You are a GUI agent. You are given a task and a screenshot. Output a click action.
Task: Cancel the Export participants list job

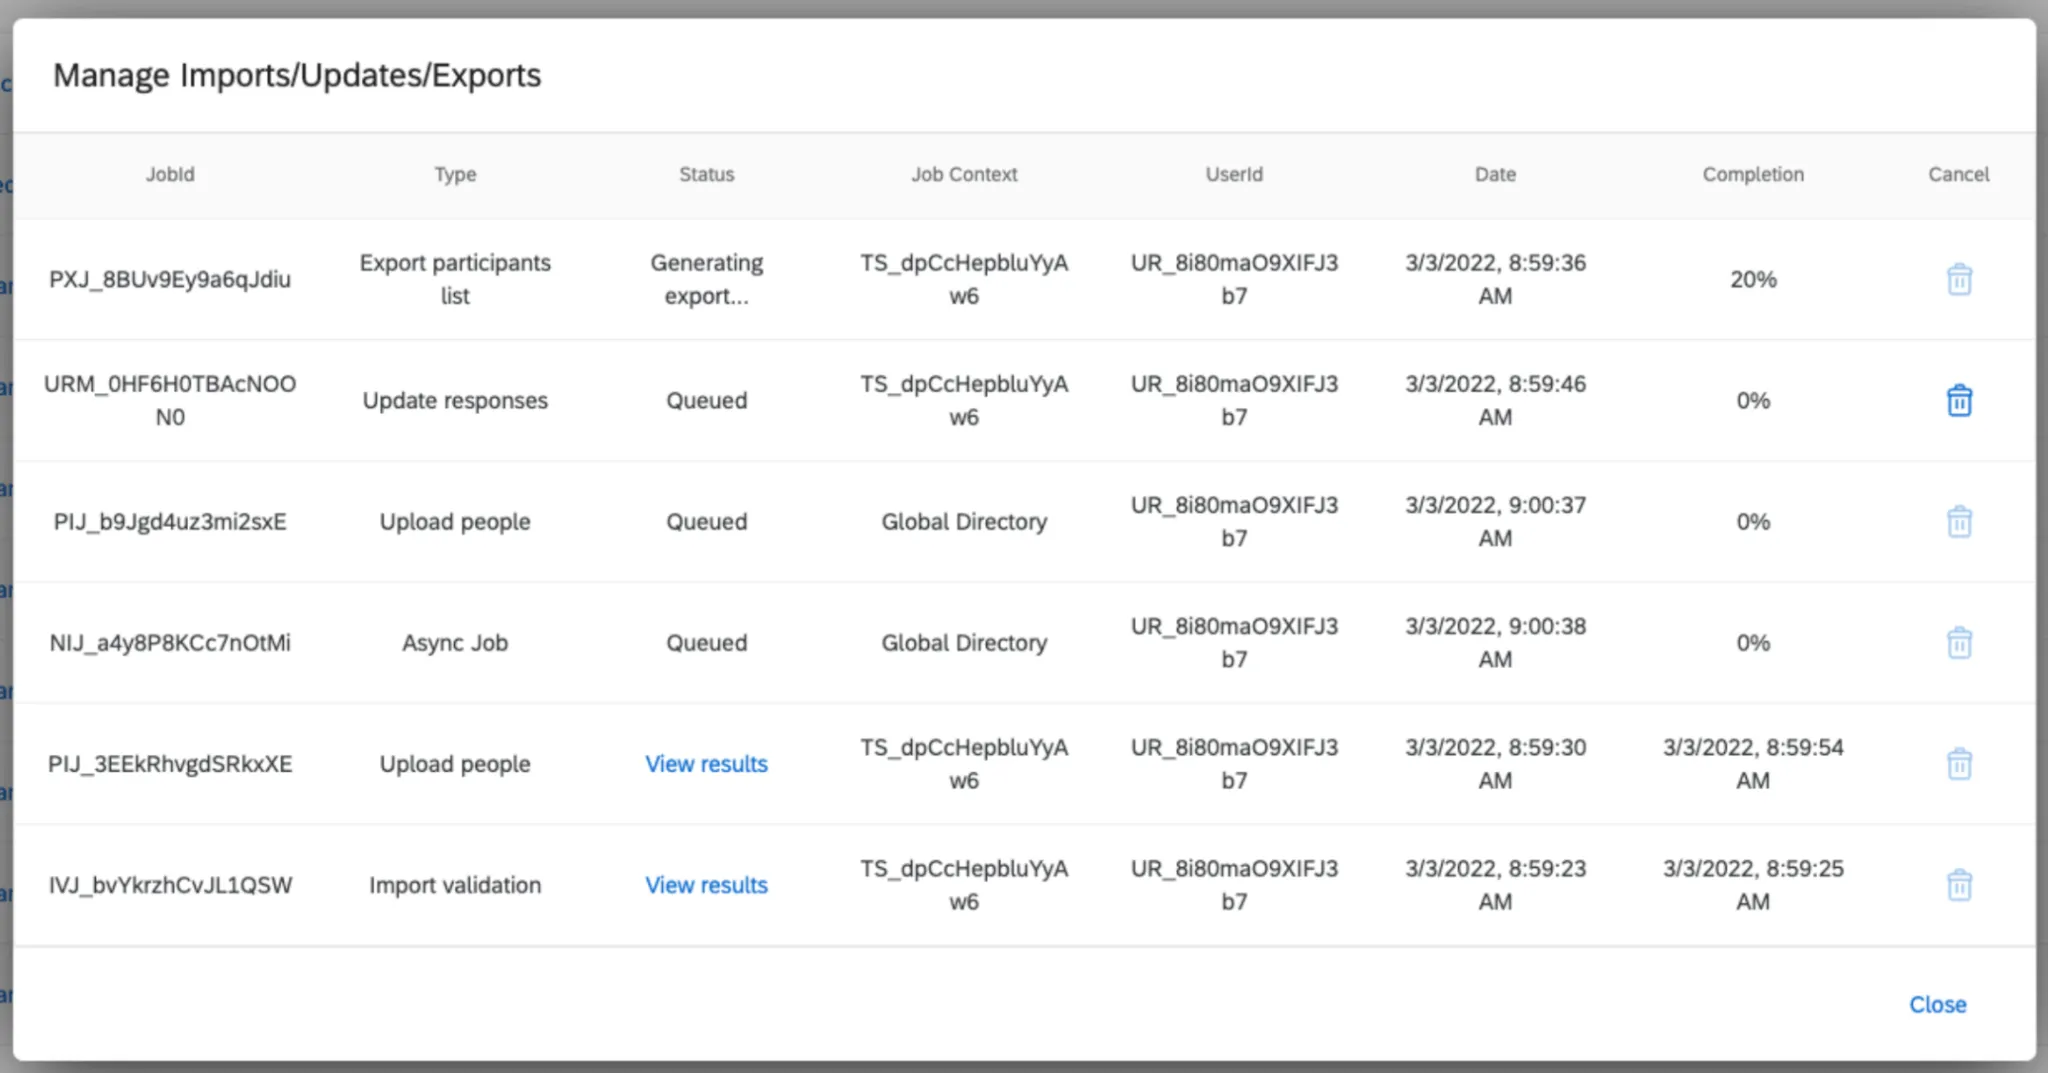pos(1959,279)
